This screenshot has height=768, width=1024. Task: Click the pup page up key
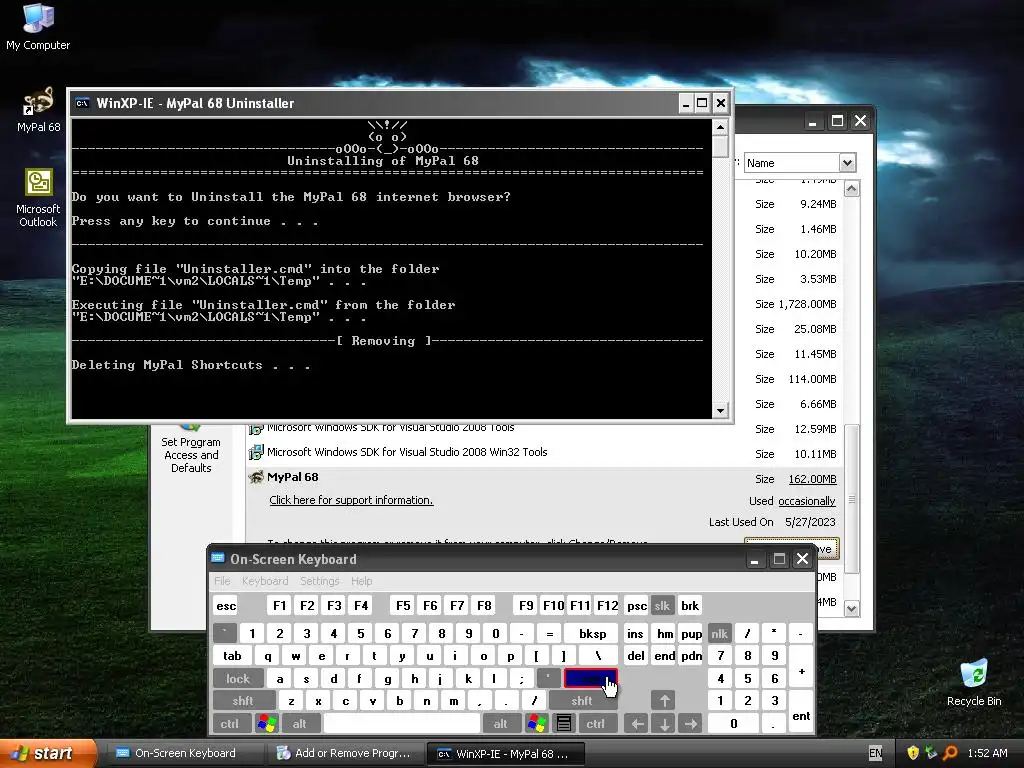691,633
